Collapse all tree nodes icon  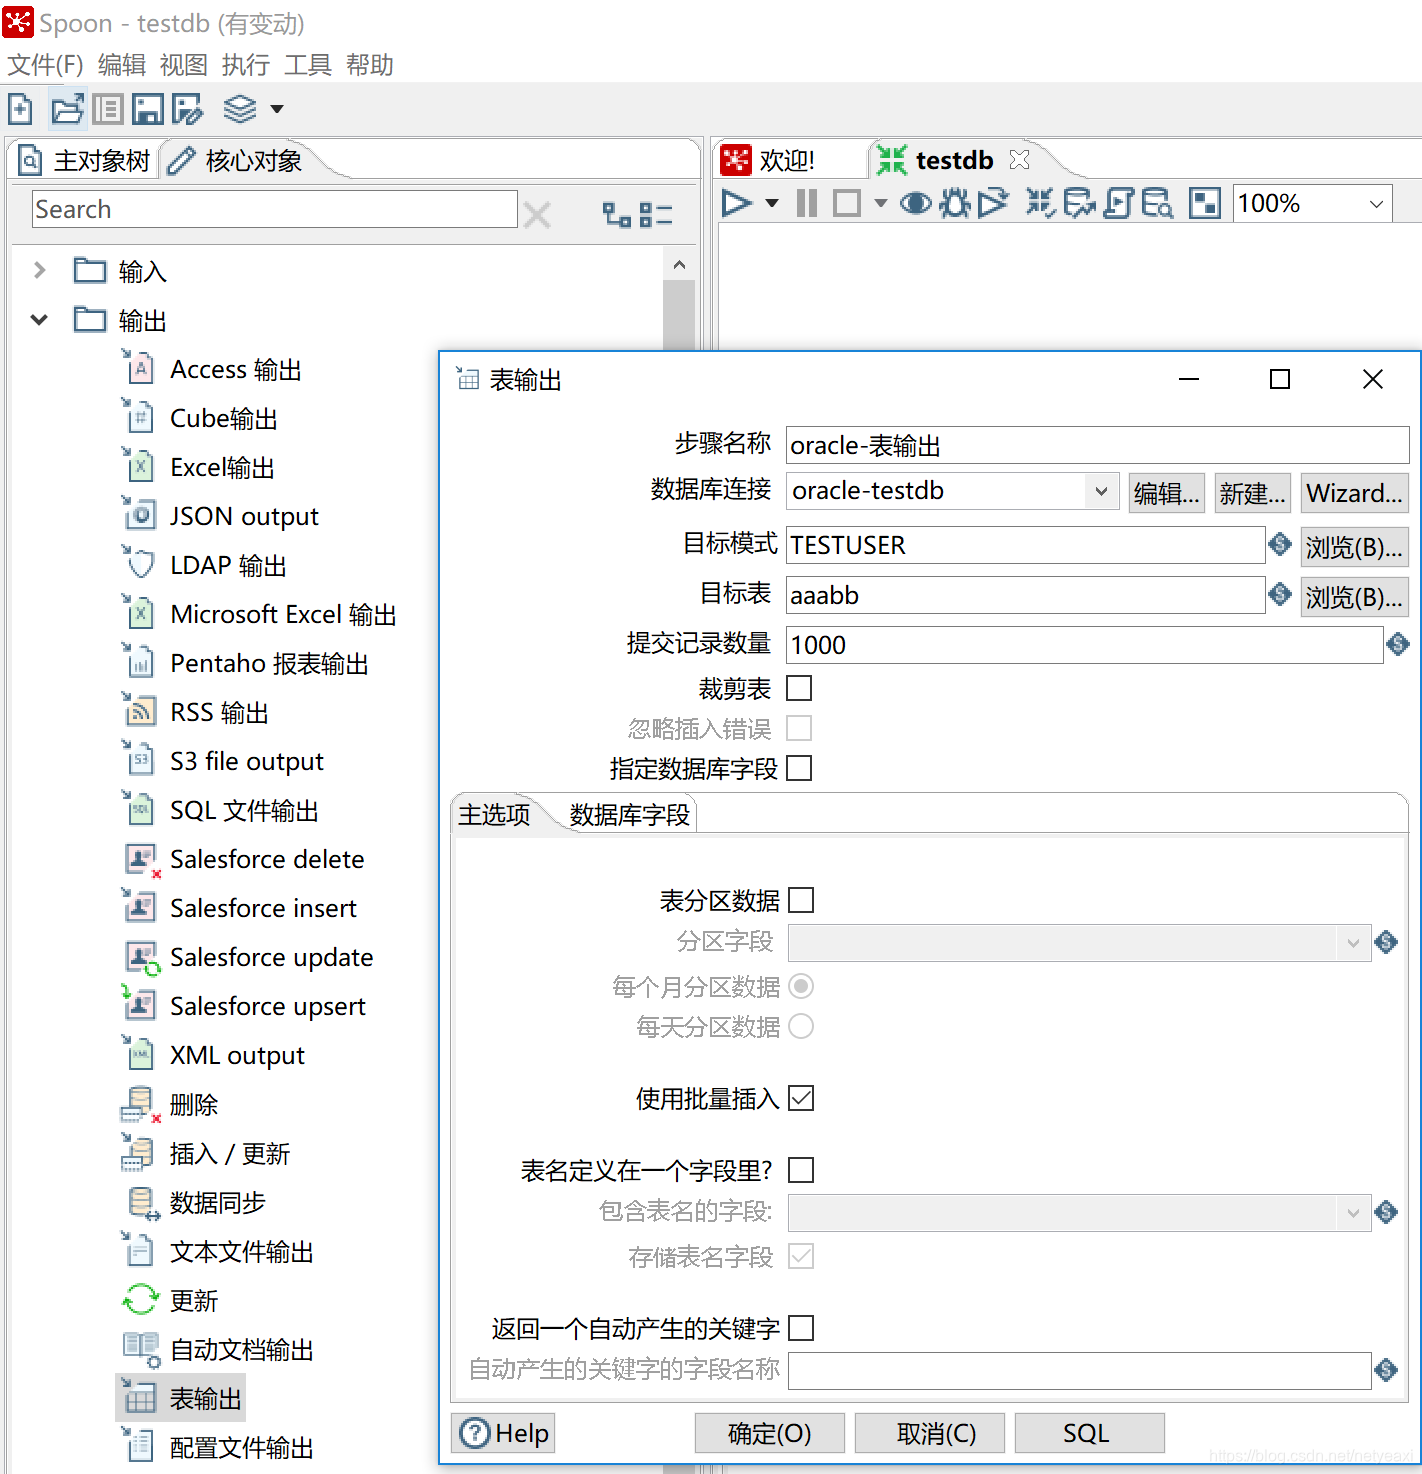click(656, 214)
